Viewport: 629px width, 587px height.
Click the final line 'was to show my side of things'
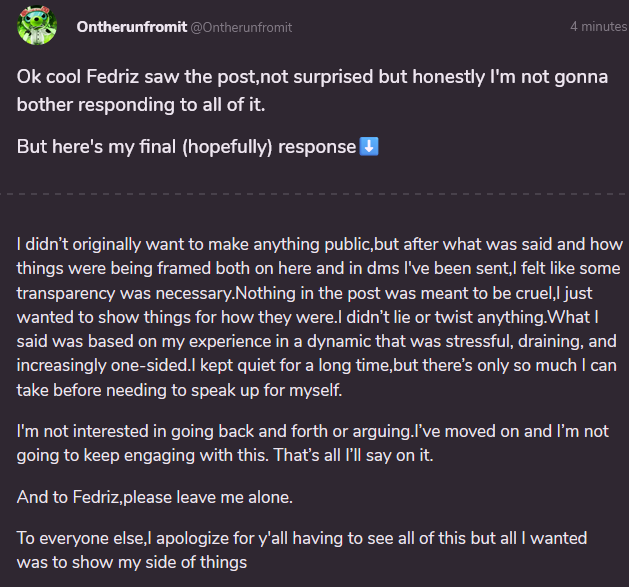tap(132, 563)
